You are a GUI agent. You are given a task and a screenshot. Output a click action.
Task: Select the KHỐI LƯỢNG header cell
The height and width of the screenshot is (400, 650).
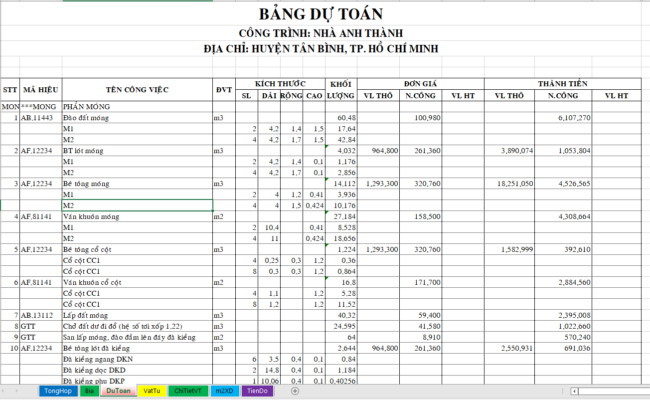tap(342, 88)
